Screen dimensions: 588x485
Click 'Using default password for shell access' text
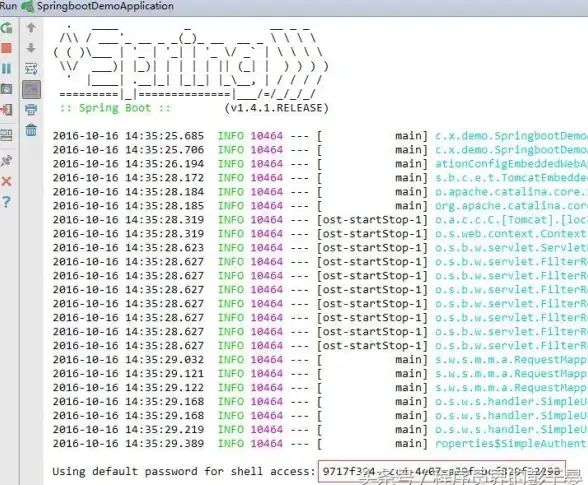pos(183,471)
